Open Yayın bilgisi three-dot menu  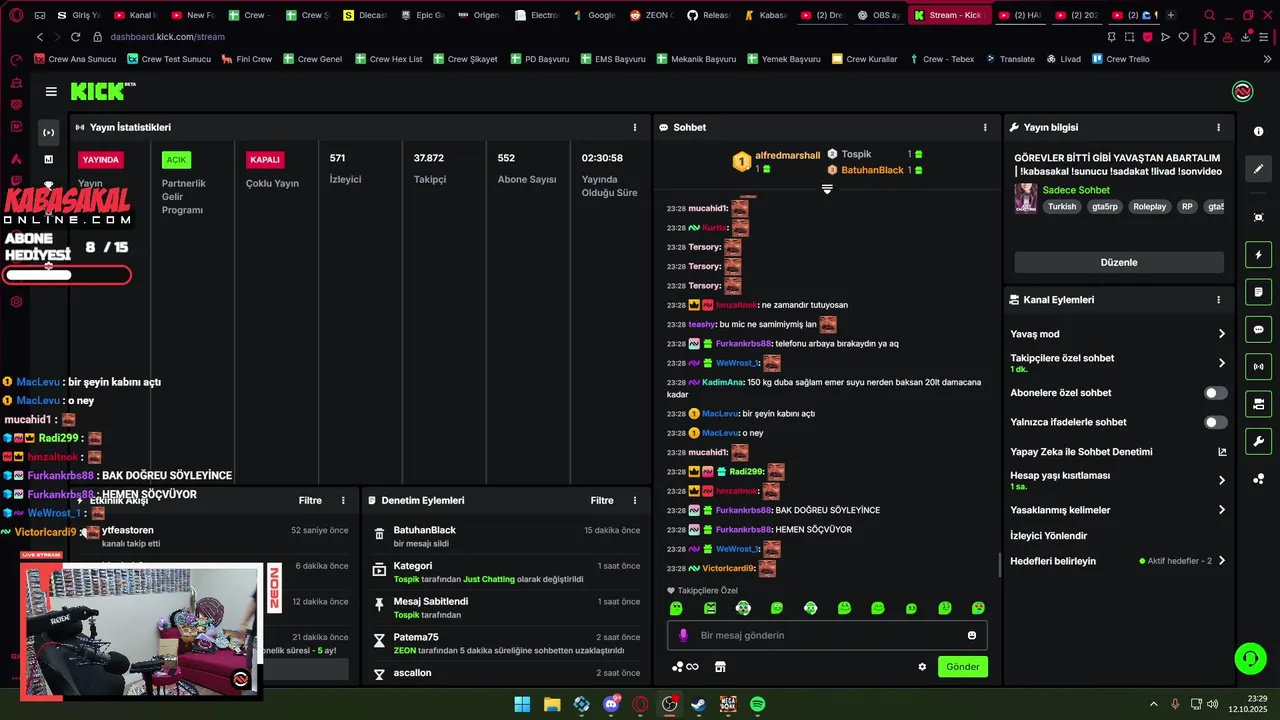(1218, 128)
